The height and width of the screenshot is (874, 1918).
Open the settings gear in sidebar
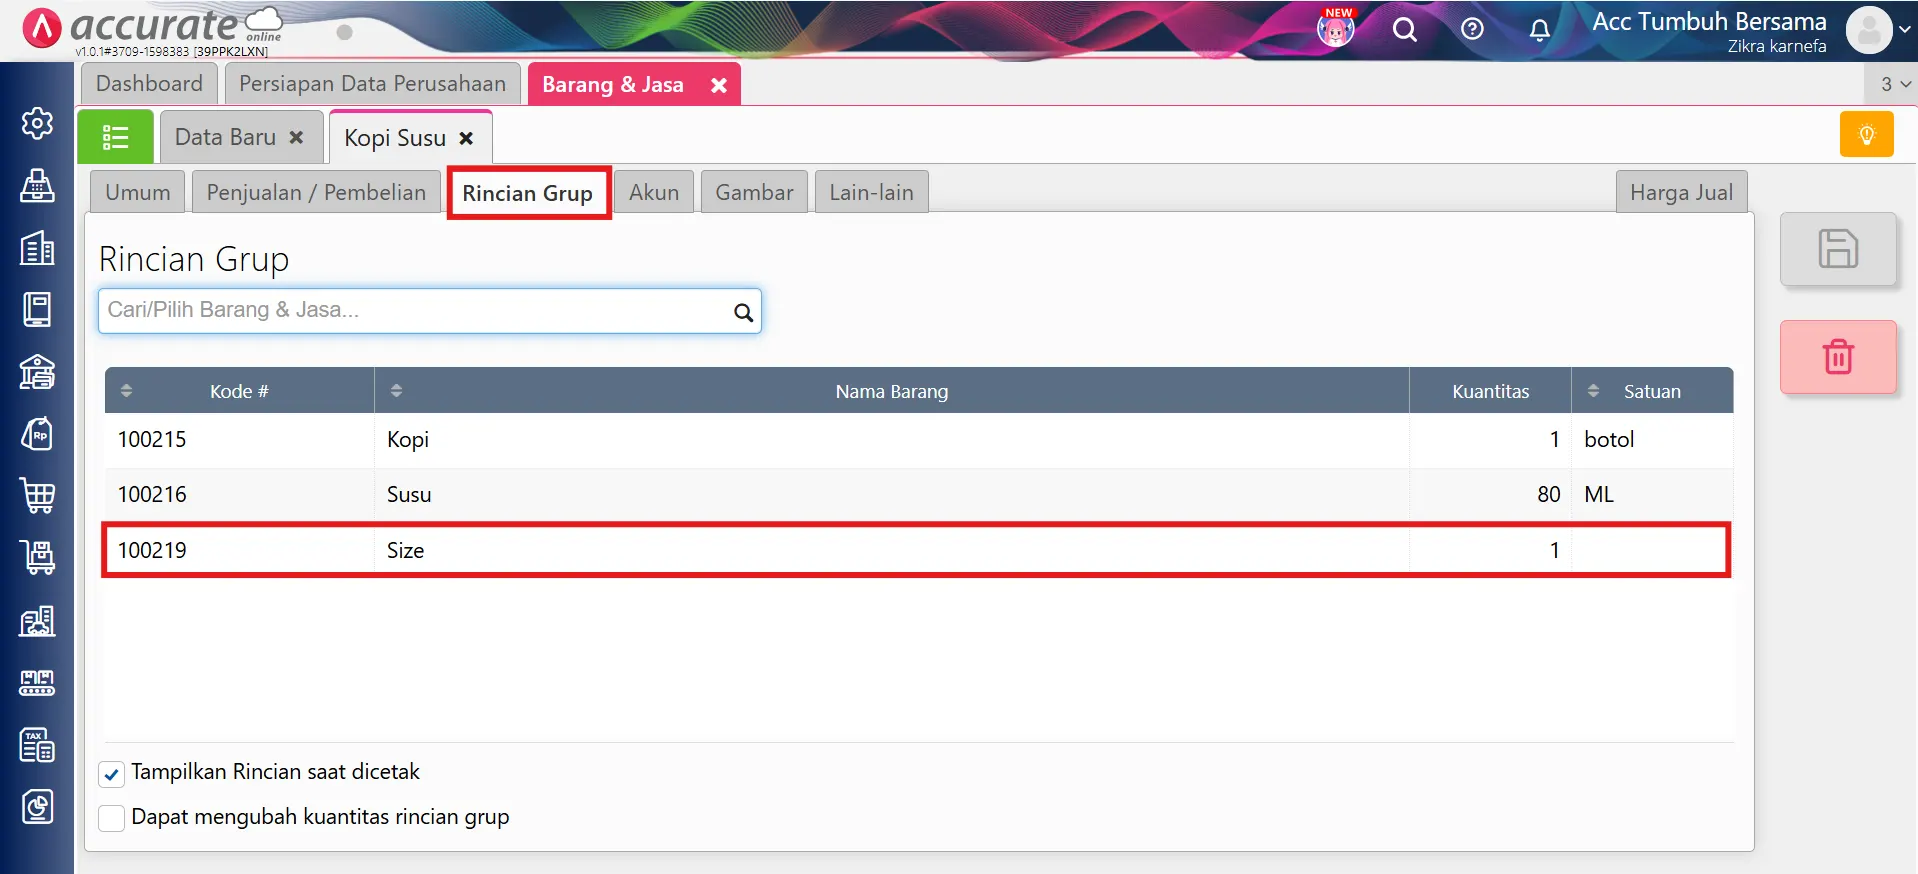click(x=37, y=123)
